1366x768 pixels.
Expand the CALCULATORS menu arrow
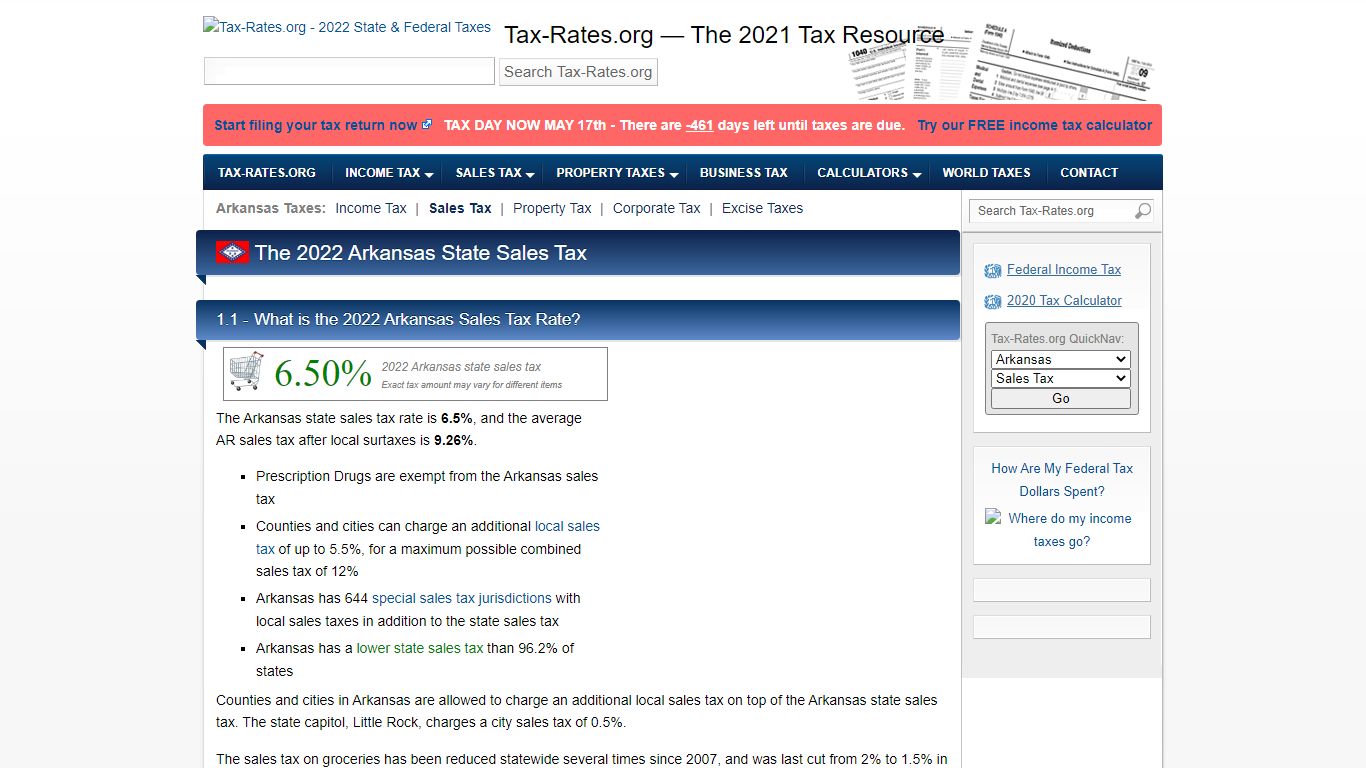[917, 174]
